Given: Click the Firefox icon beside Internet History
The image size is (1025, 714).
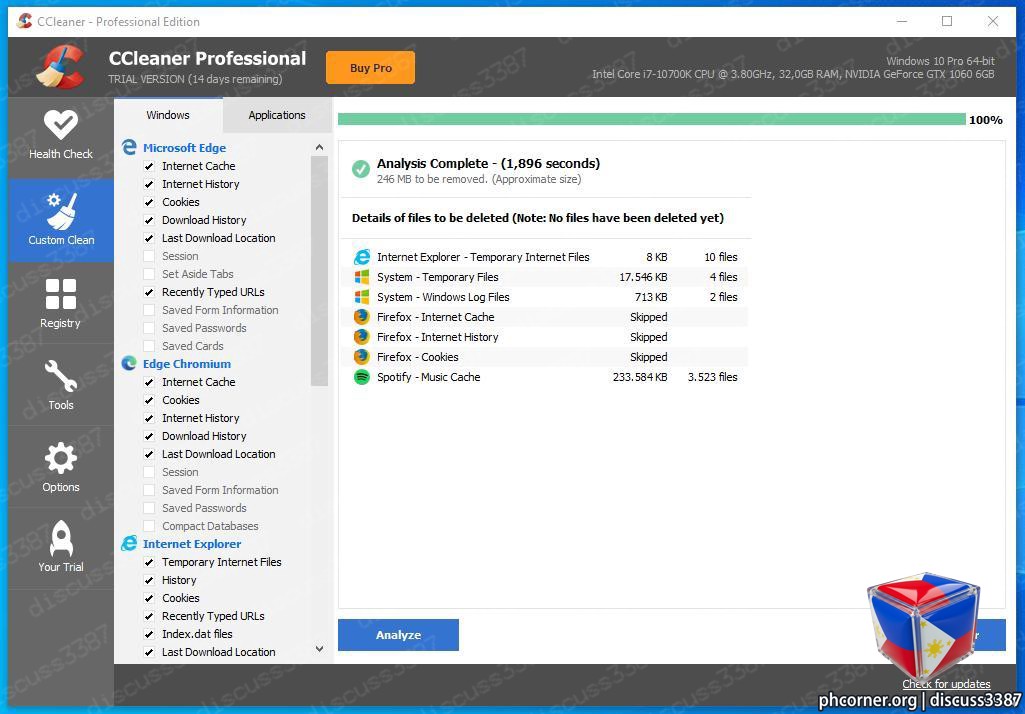Looking at the screenshot, I should pyautogui.click(x=361, y=337).
